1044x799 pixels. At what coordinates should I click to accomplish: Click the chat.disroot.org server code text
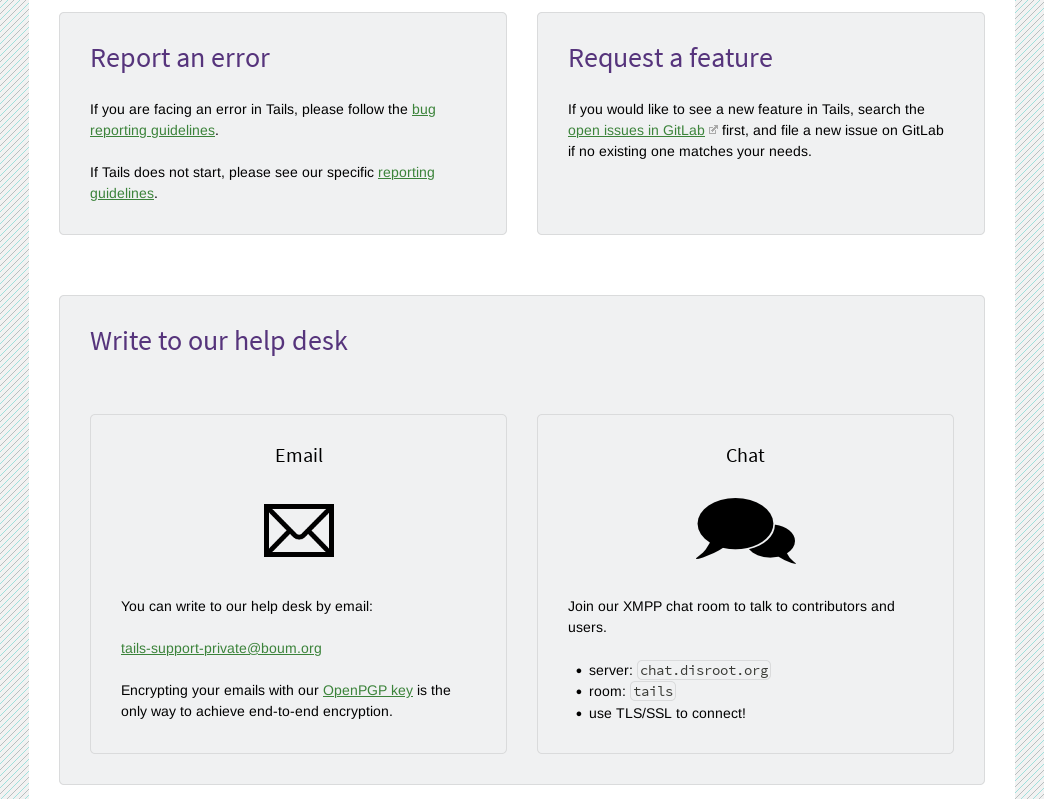pos(704,670)
